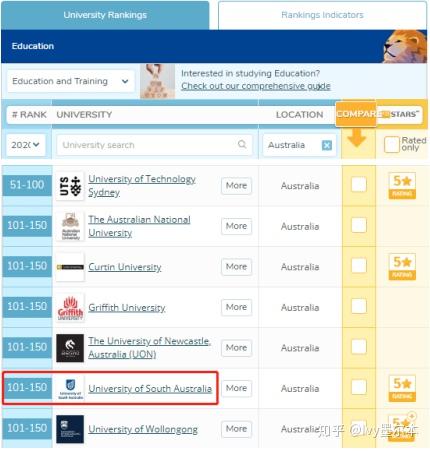The image size is (430, 451).
Task: Click the orange COMPARE button
Action: 356,114
